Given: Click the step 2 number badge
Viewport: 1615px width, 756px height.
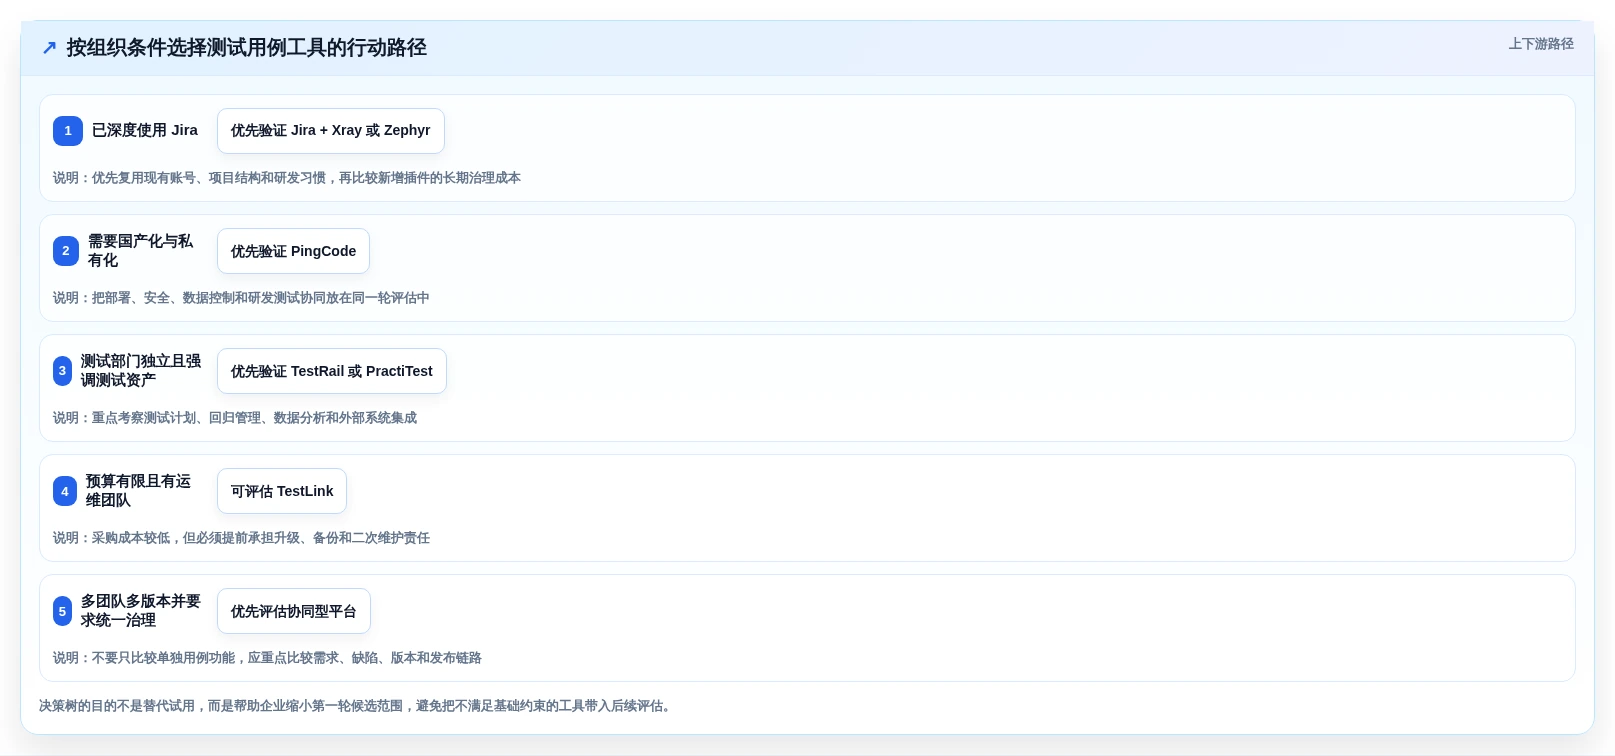Looking at the screenshot, I should (66, 251).
